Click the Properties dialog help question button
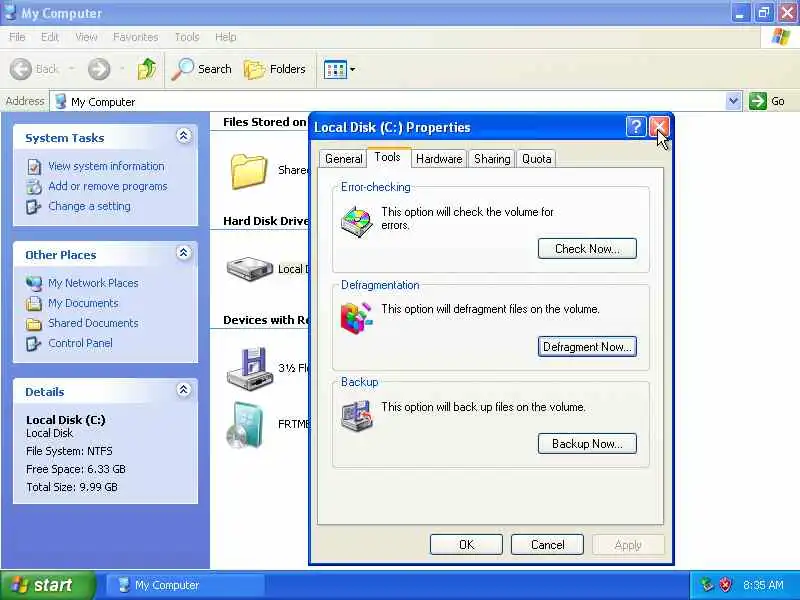Viewport: 800px width, 600px height. coord(636,127)
